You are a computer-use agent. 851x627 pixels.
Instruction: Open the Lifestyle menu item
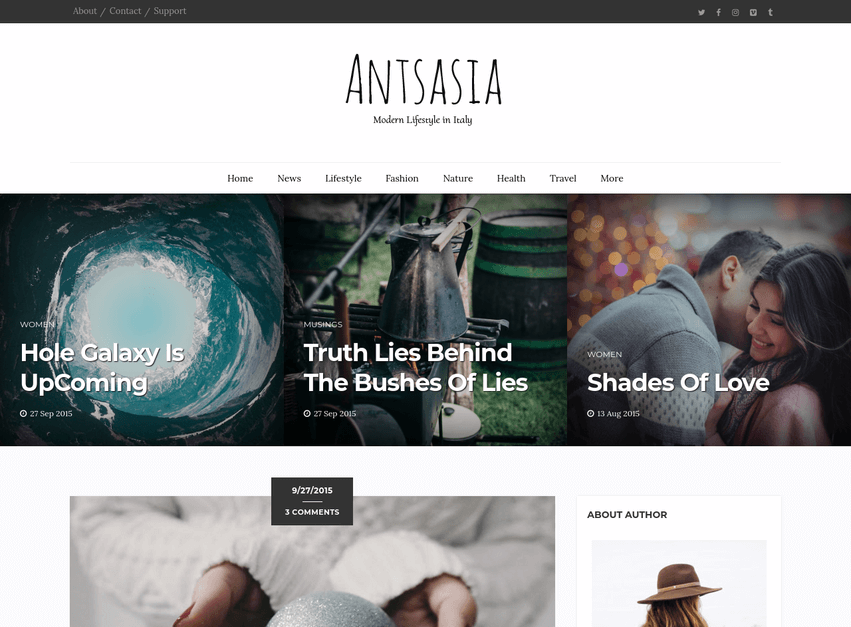[x=343, y=178]
